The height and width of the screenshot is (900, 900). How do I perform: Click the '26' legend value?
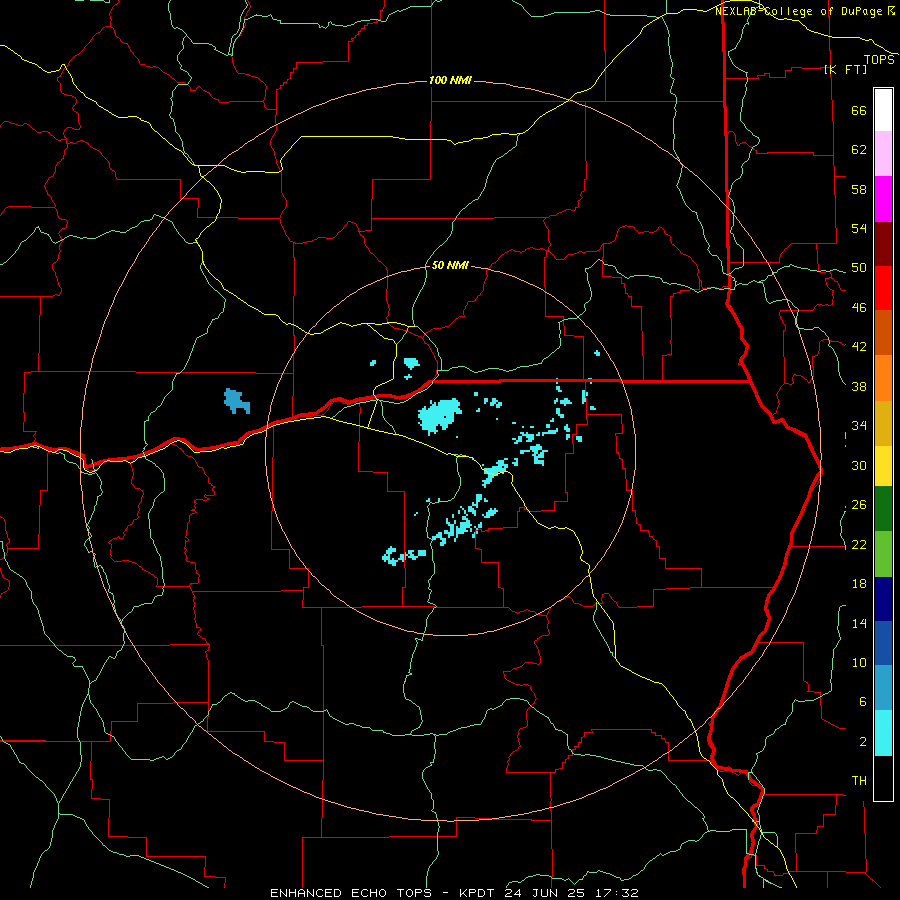859,505
